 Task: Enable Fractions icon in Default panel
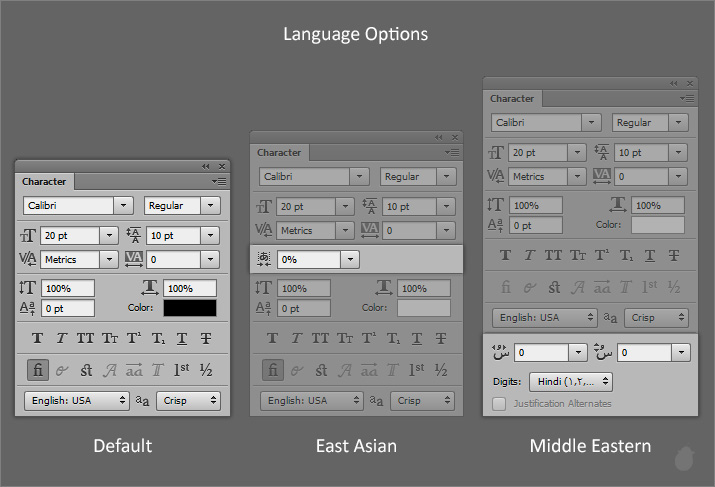click(x=206, y=370)
